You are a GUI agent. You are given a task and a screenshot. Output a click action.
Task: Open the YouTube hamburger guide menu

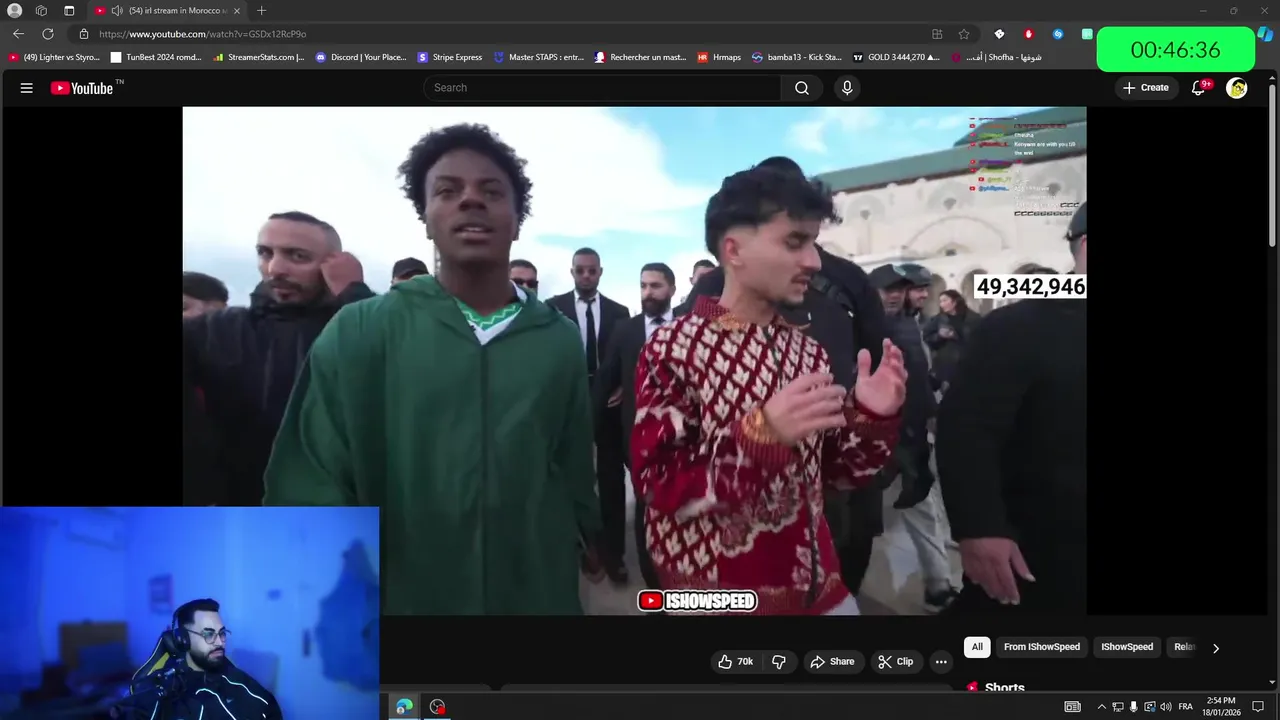tap(27, 88)
